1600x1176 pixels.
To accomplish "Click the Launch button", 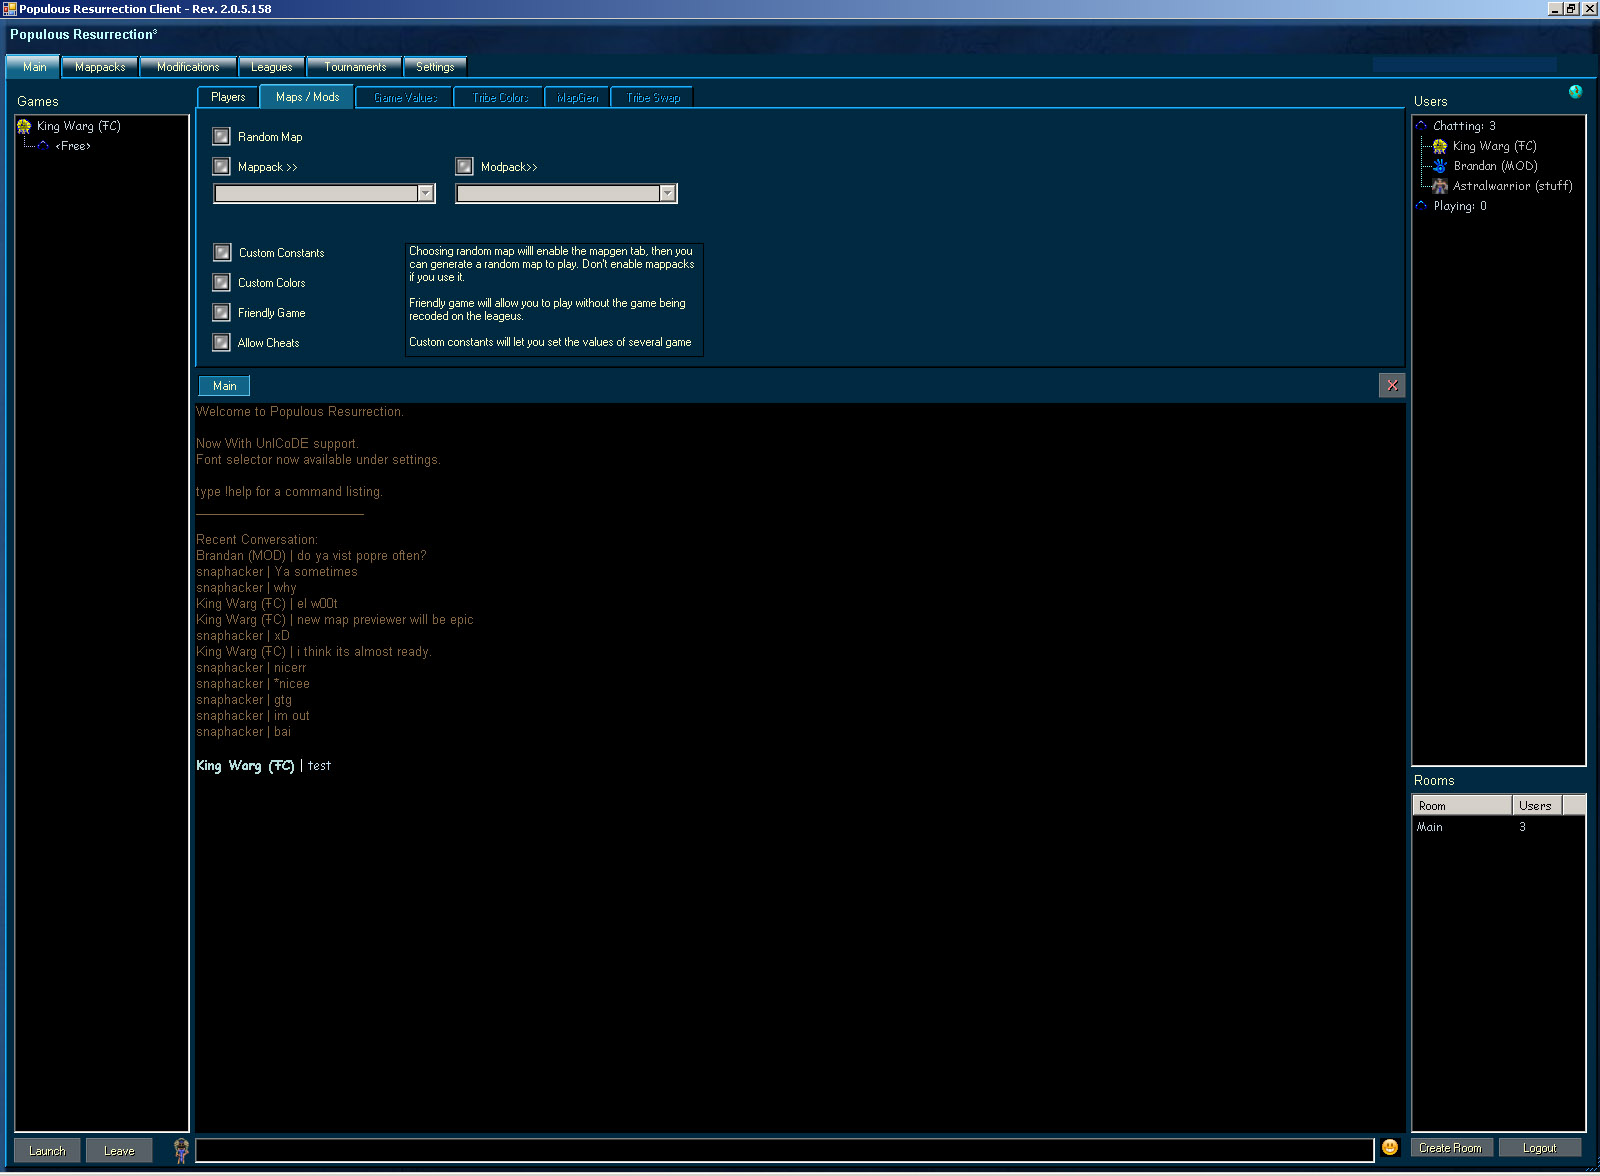I will (x=47, y=1150).
